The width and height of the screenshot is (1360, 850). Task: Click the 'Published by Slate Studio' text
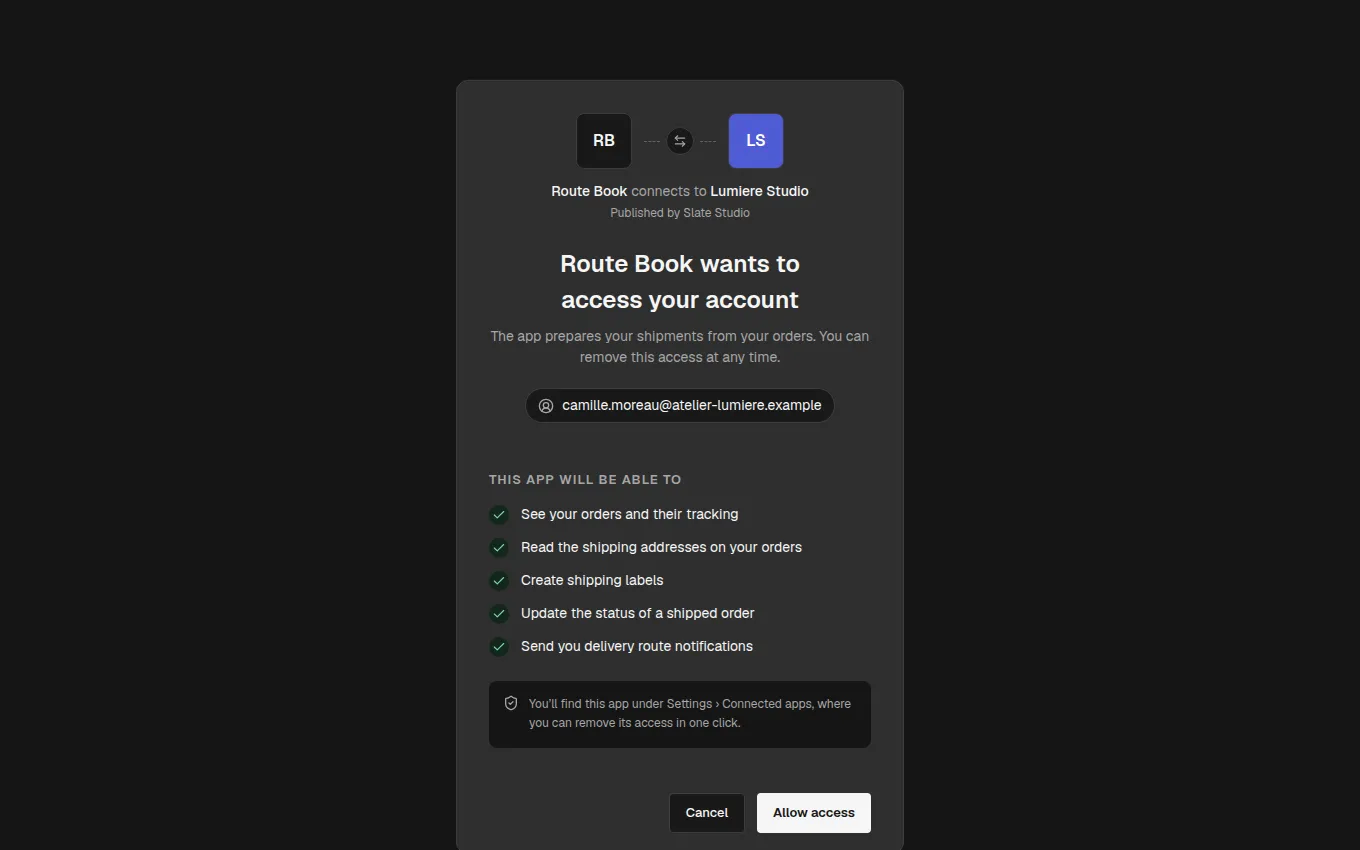(x=680, y=213)
